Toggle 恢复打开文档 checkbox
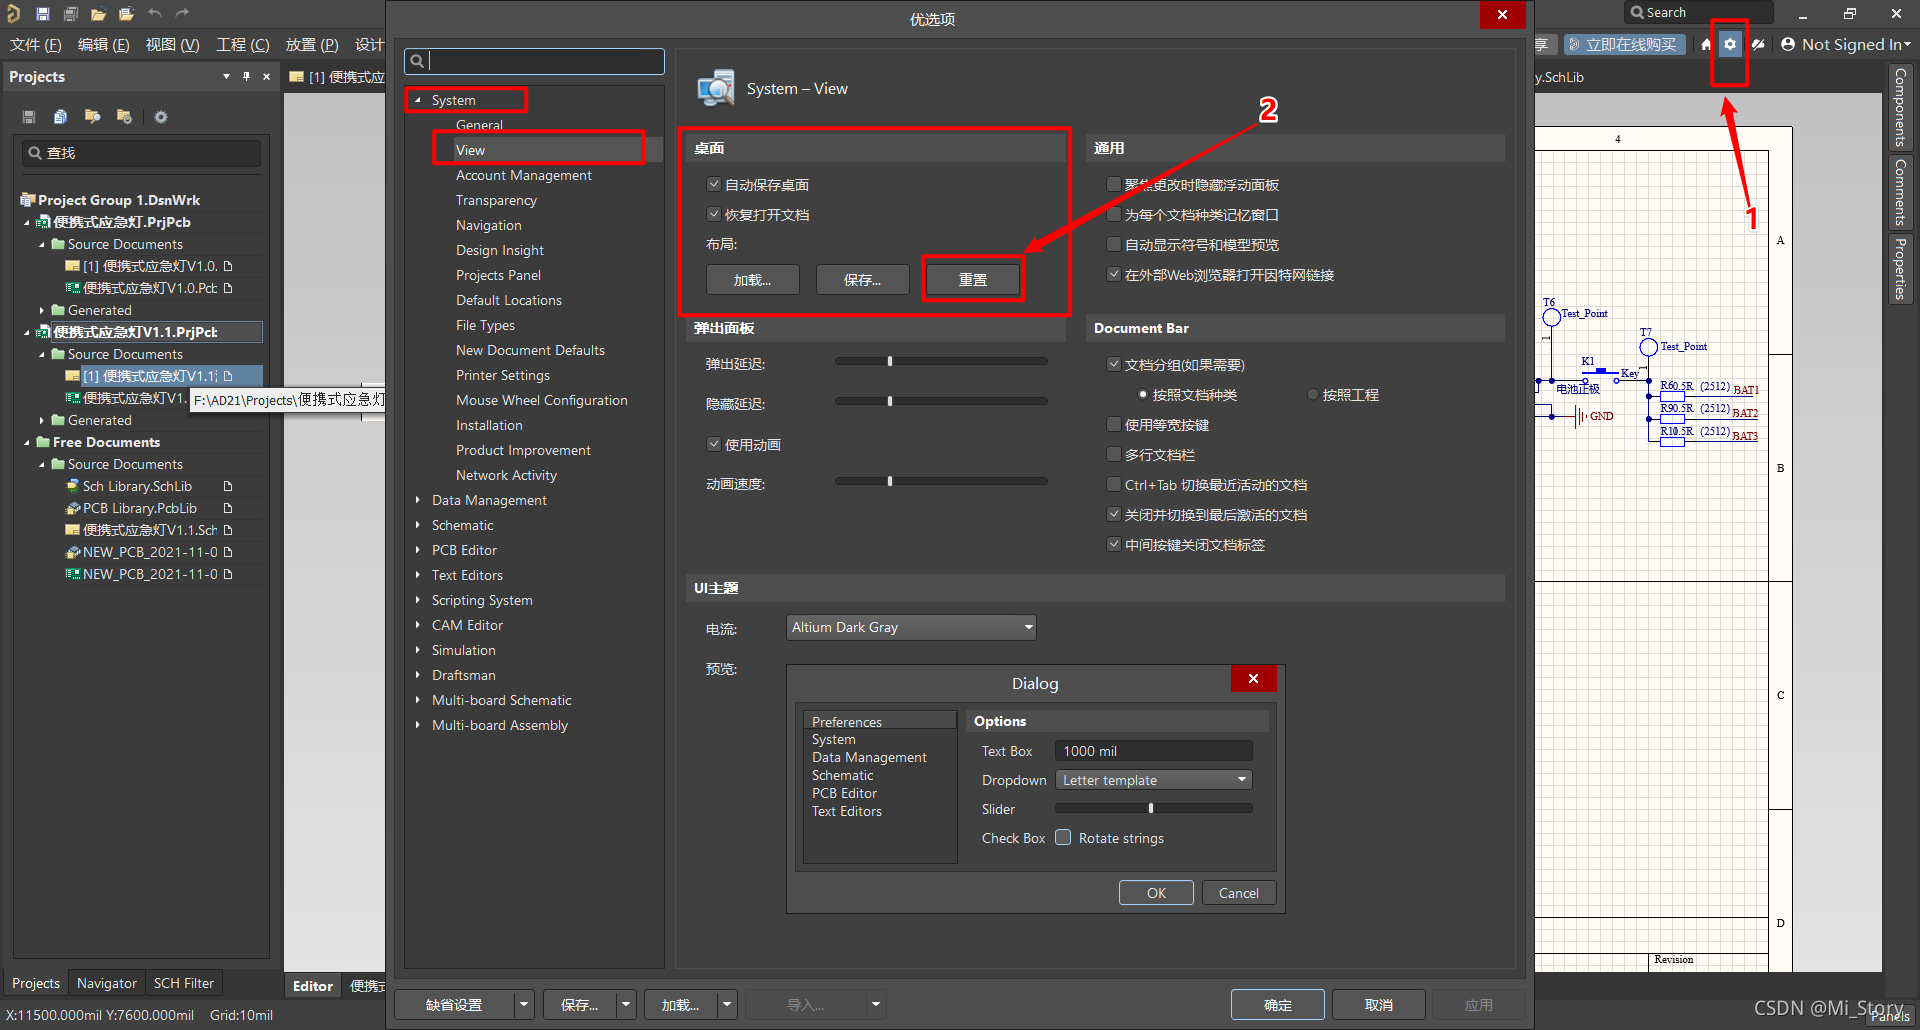Viewport: 1920px width, 1030px height. [x=714, y=214]
